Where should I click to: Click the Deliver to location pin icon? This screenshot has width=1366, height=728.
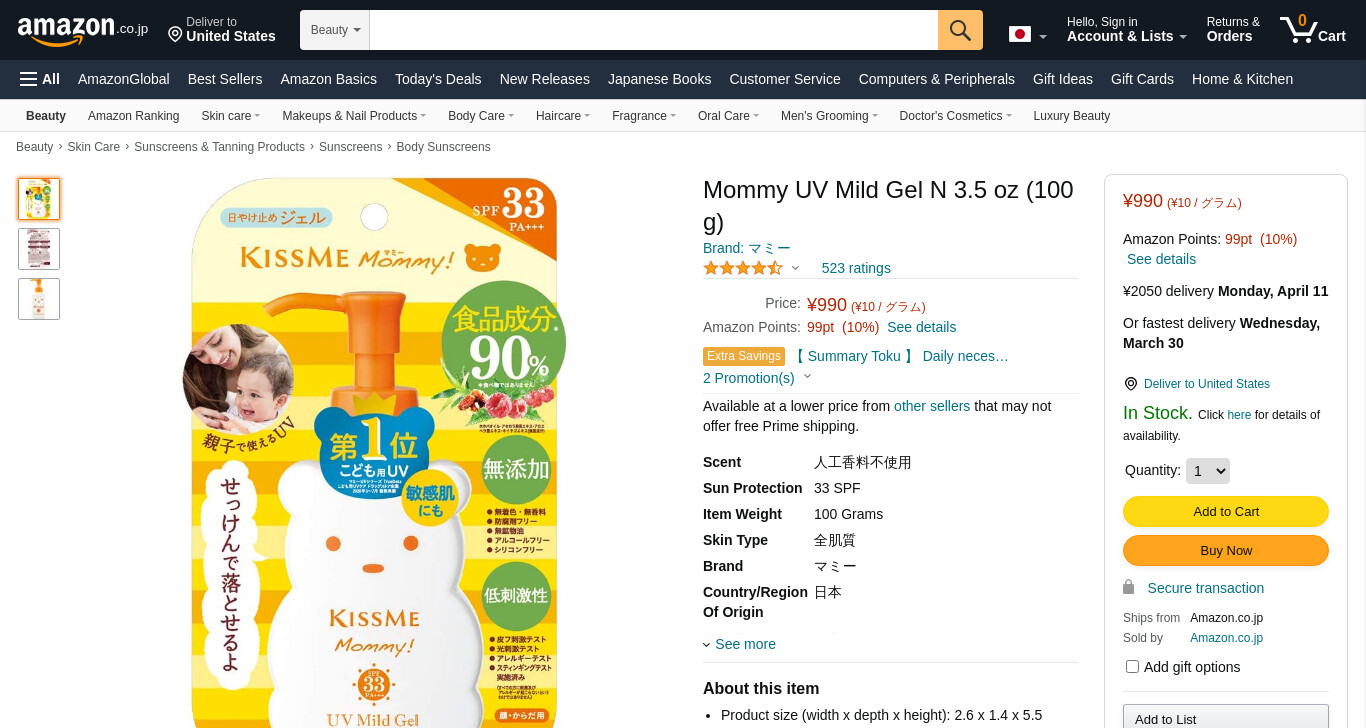pyautogui.click(x=175, y=35)
